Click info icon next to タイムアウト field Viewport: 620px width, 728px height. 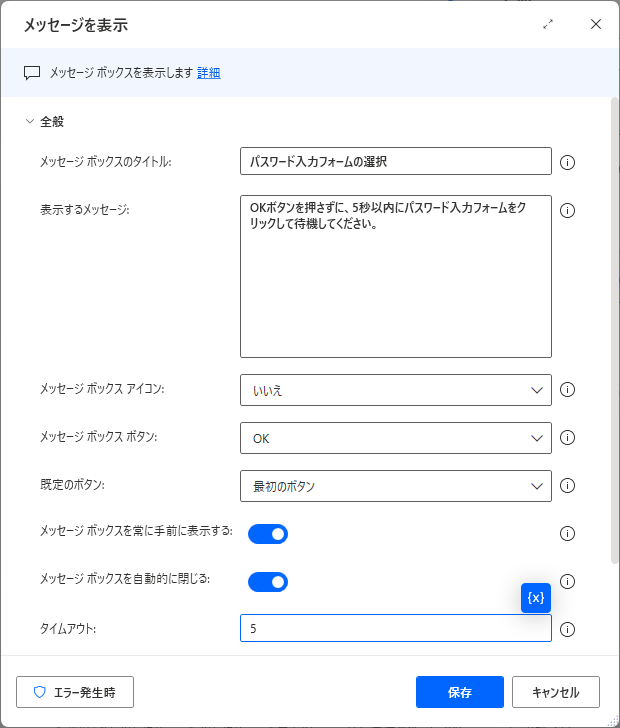(x=567, y=630)
